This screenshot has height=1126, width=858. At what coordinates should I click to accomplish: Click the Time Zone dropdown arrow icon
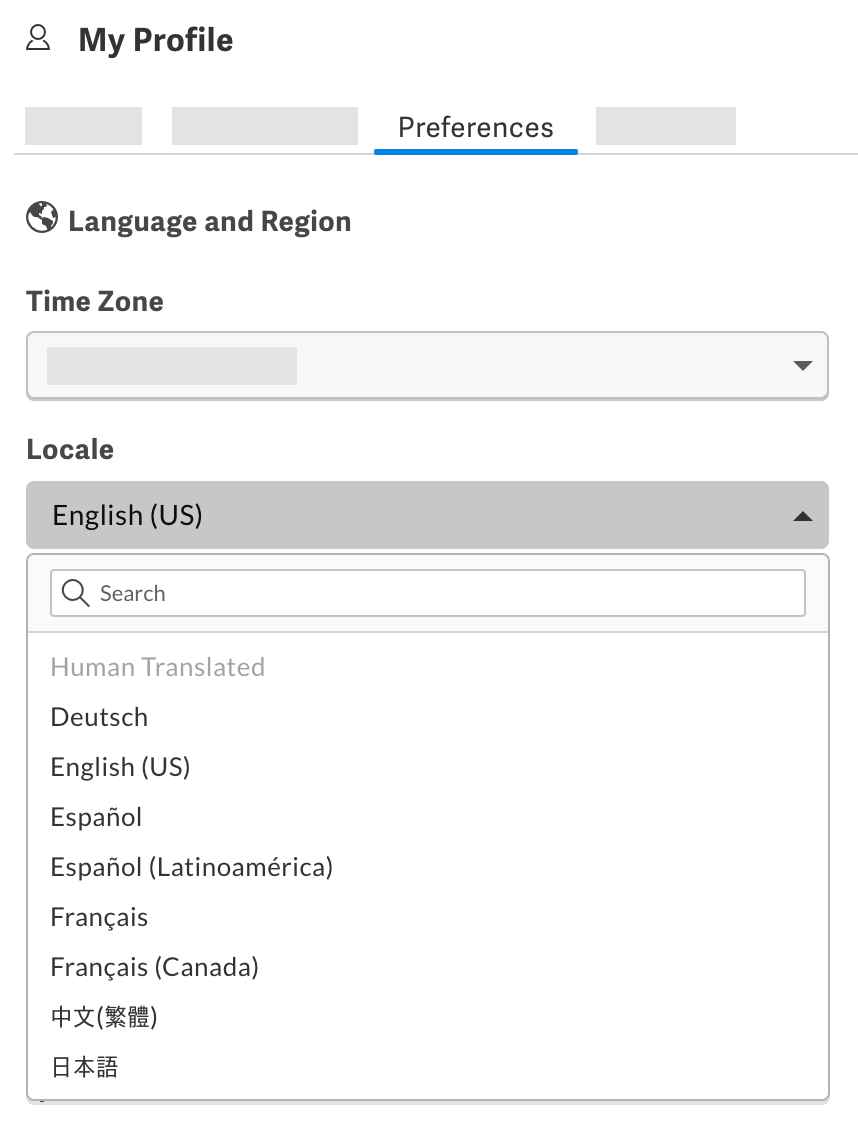[x=802, y=366]
